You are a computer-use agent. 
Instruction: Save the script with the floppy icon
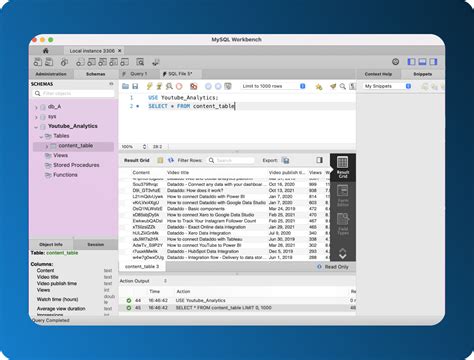click(135, 86)
